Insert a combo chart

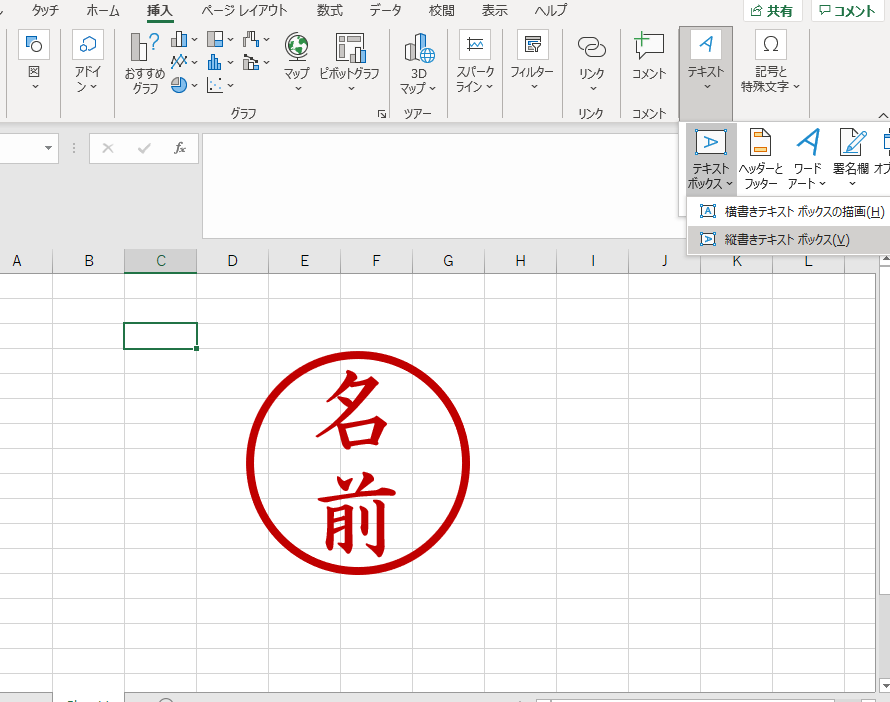click(251, 62)
